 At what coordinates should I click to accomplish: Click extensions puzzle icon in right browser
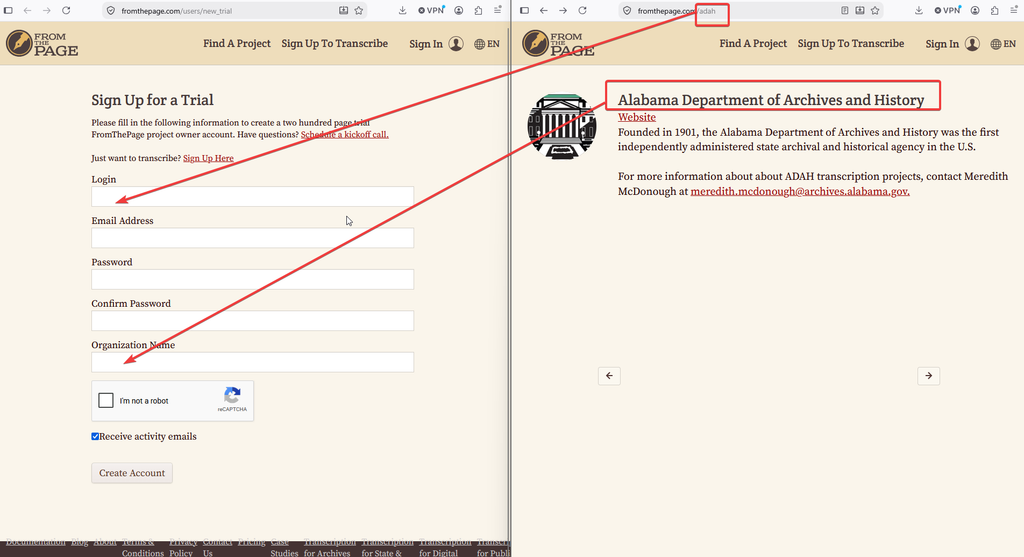coord(995,10)
